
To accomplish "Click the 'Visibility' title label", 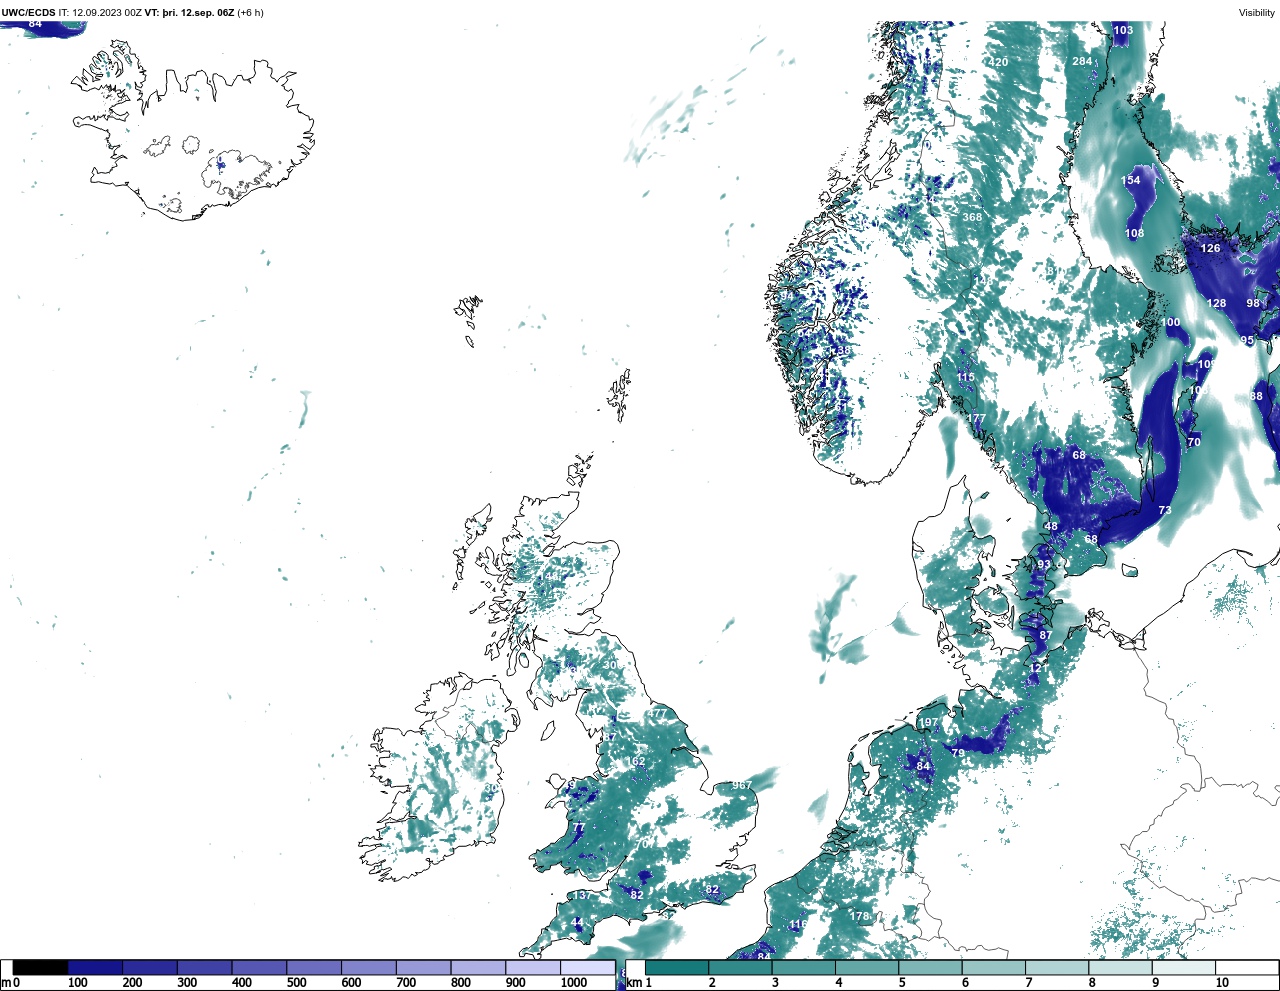I will point(1256,13).
